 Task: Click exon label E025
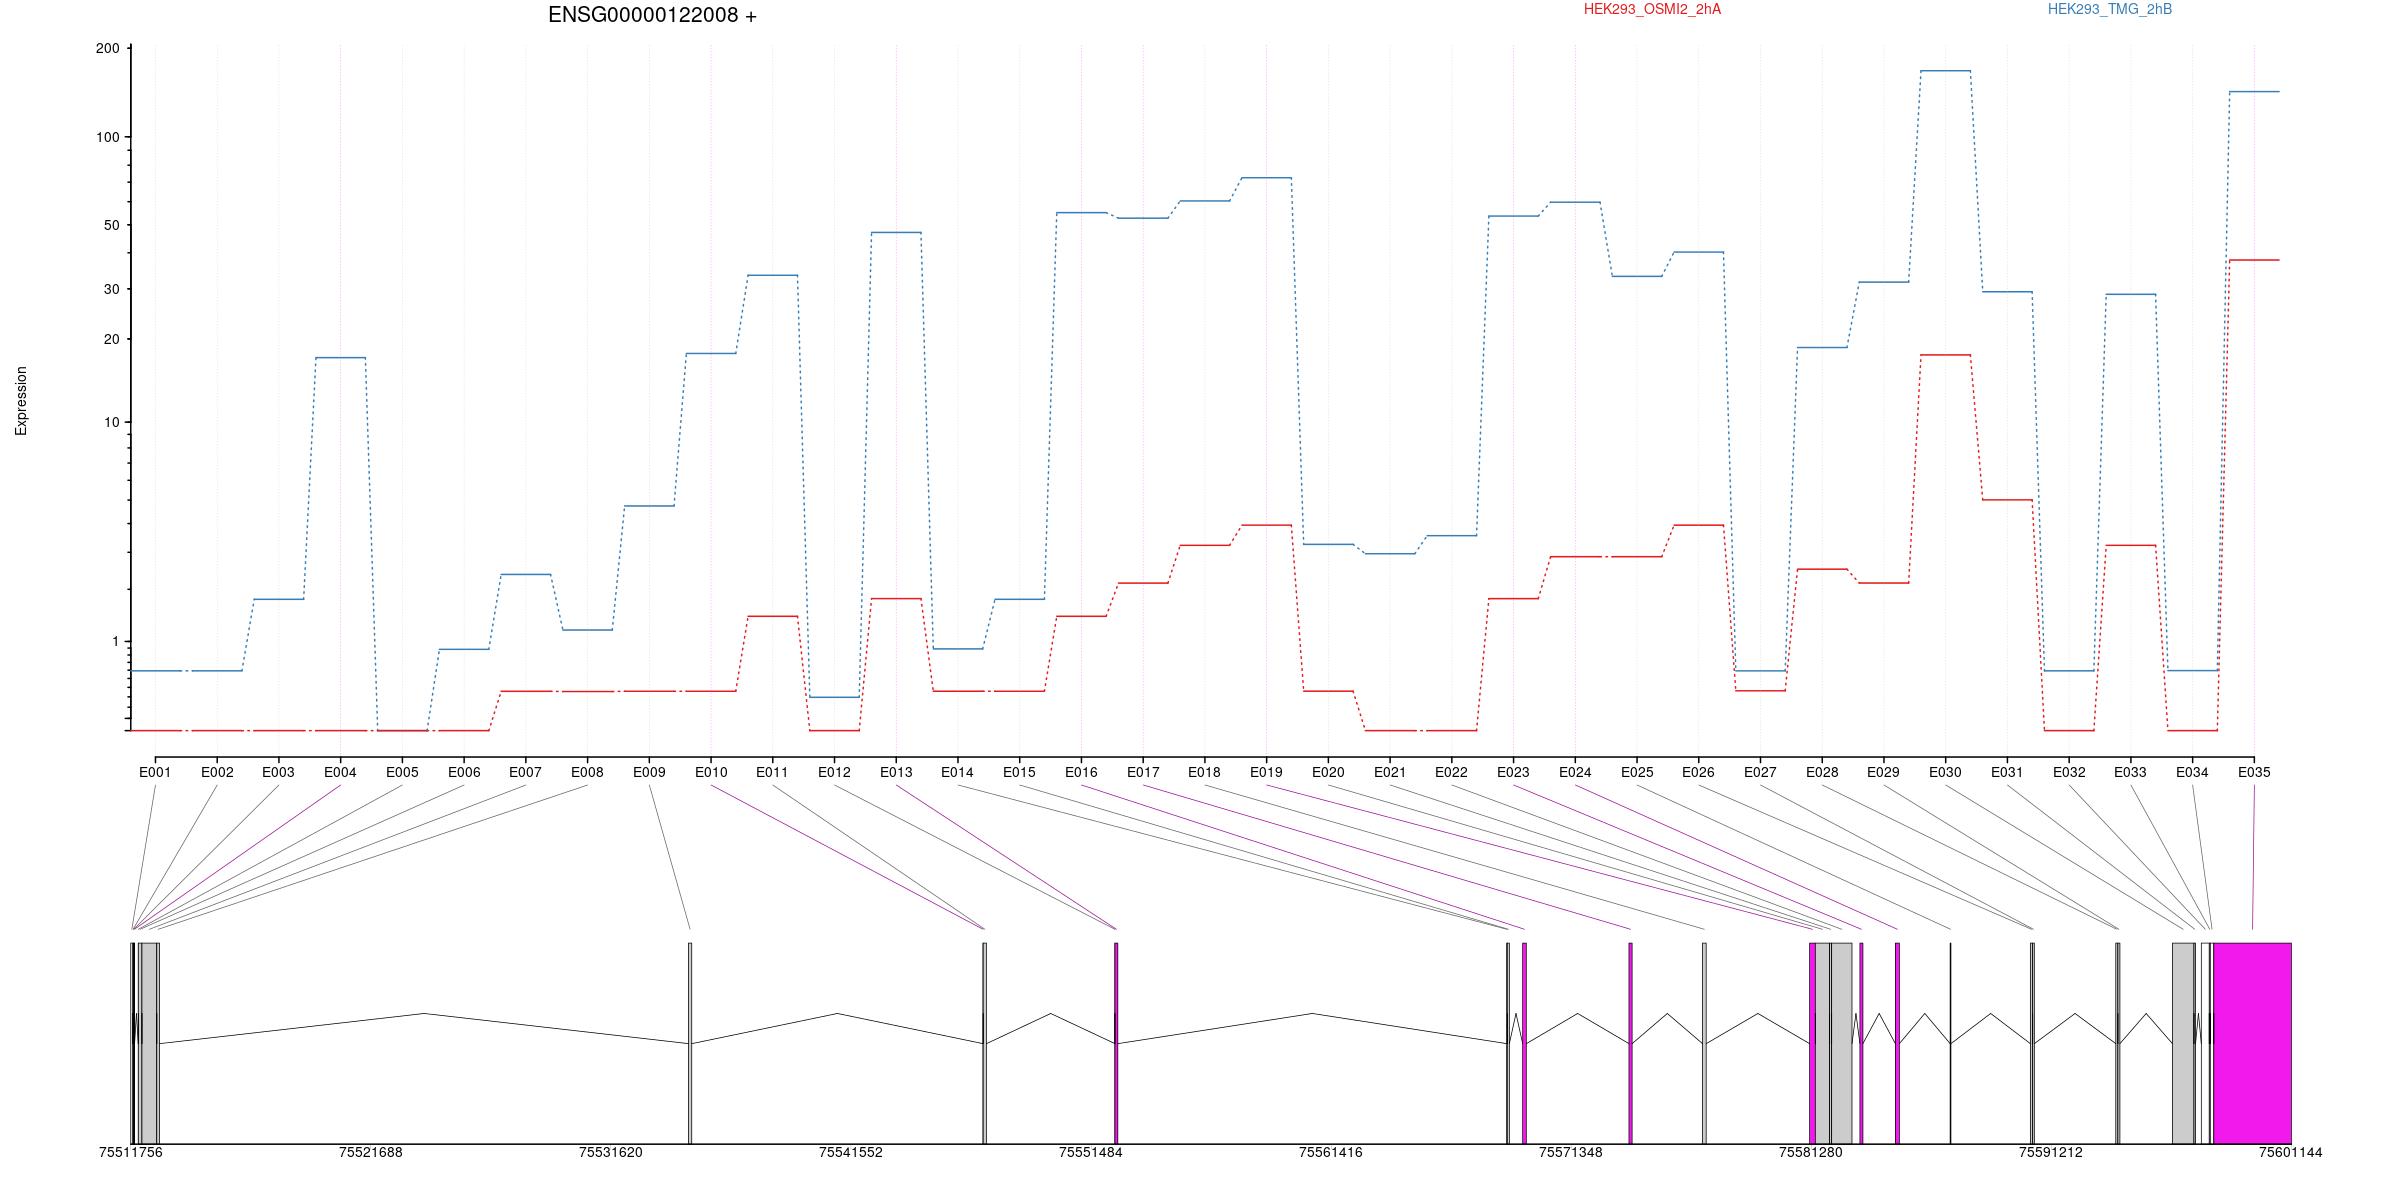click(x=1637, y=772)
